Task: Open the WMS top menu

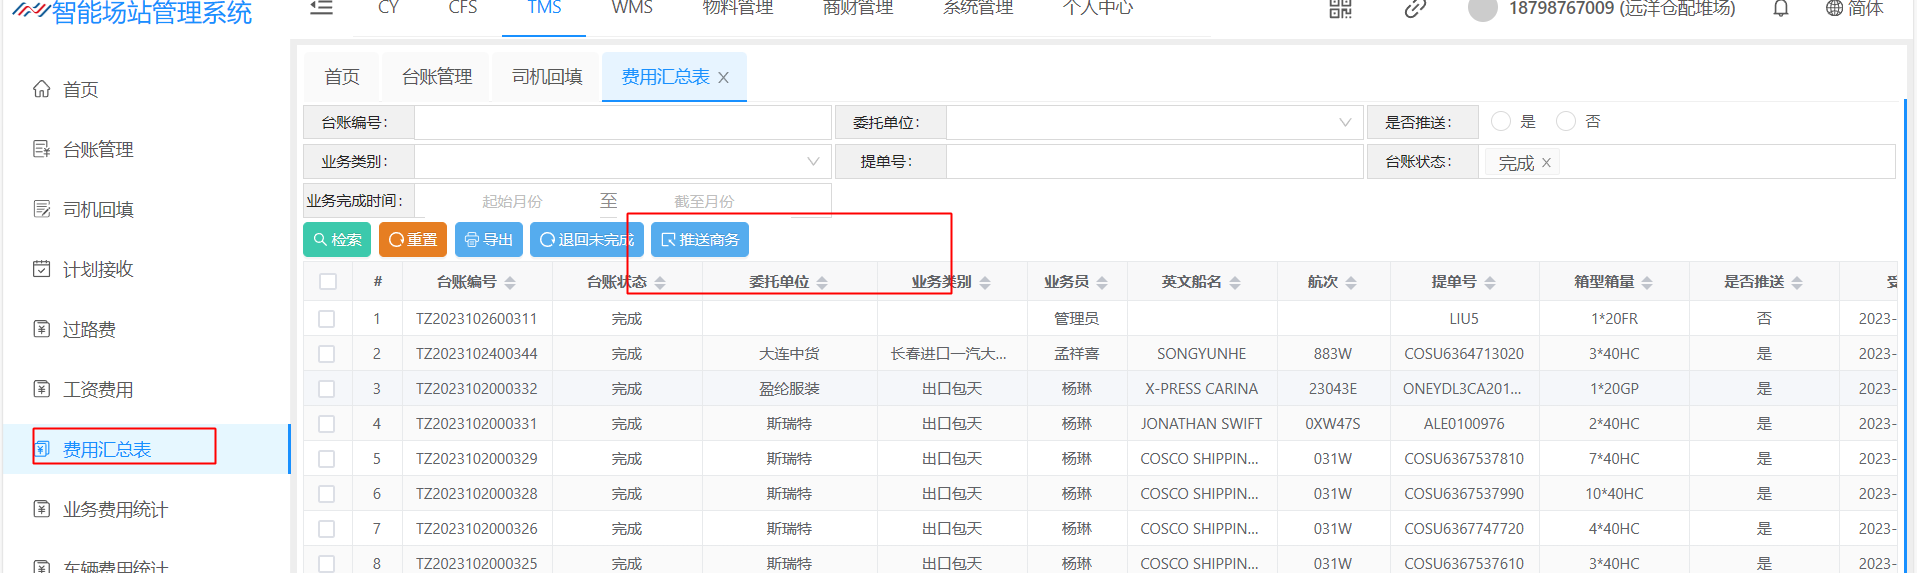Action: click(632, 9)
